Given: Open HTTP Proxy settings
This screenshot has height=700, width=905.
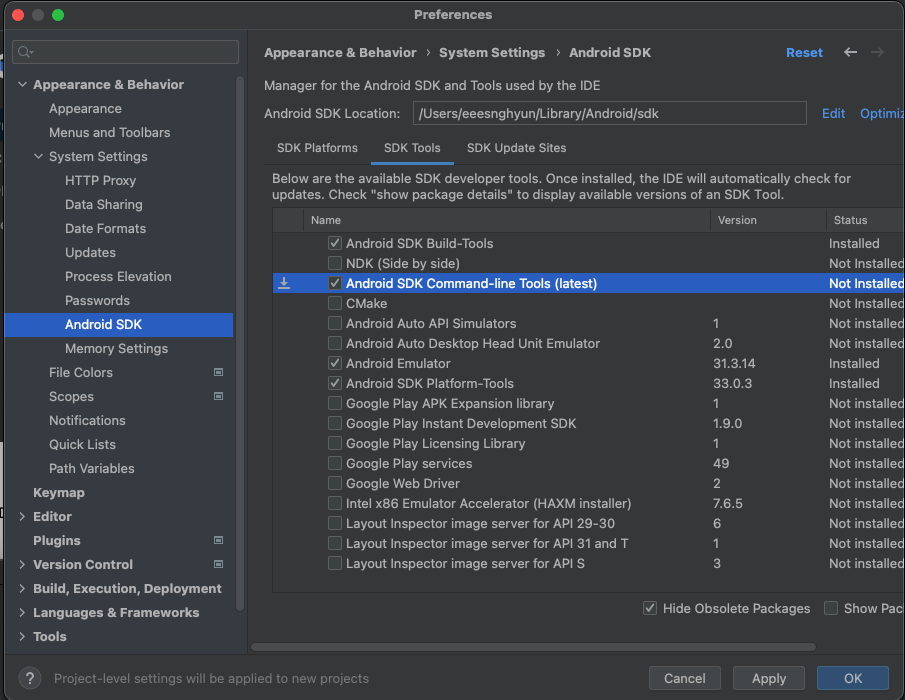Looking at the screenshot, I should 100,181.
